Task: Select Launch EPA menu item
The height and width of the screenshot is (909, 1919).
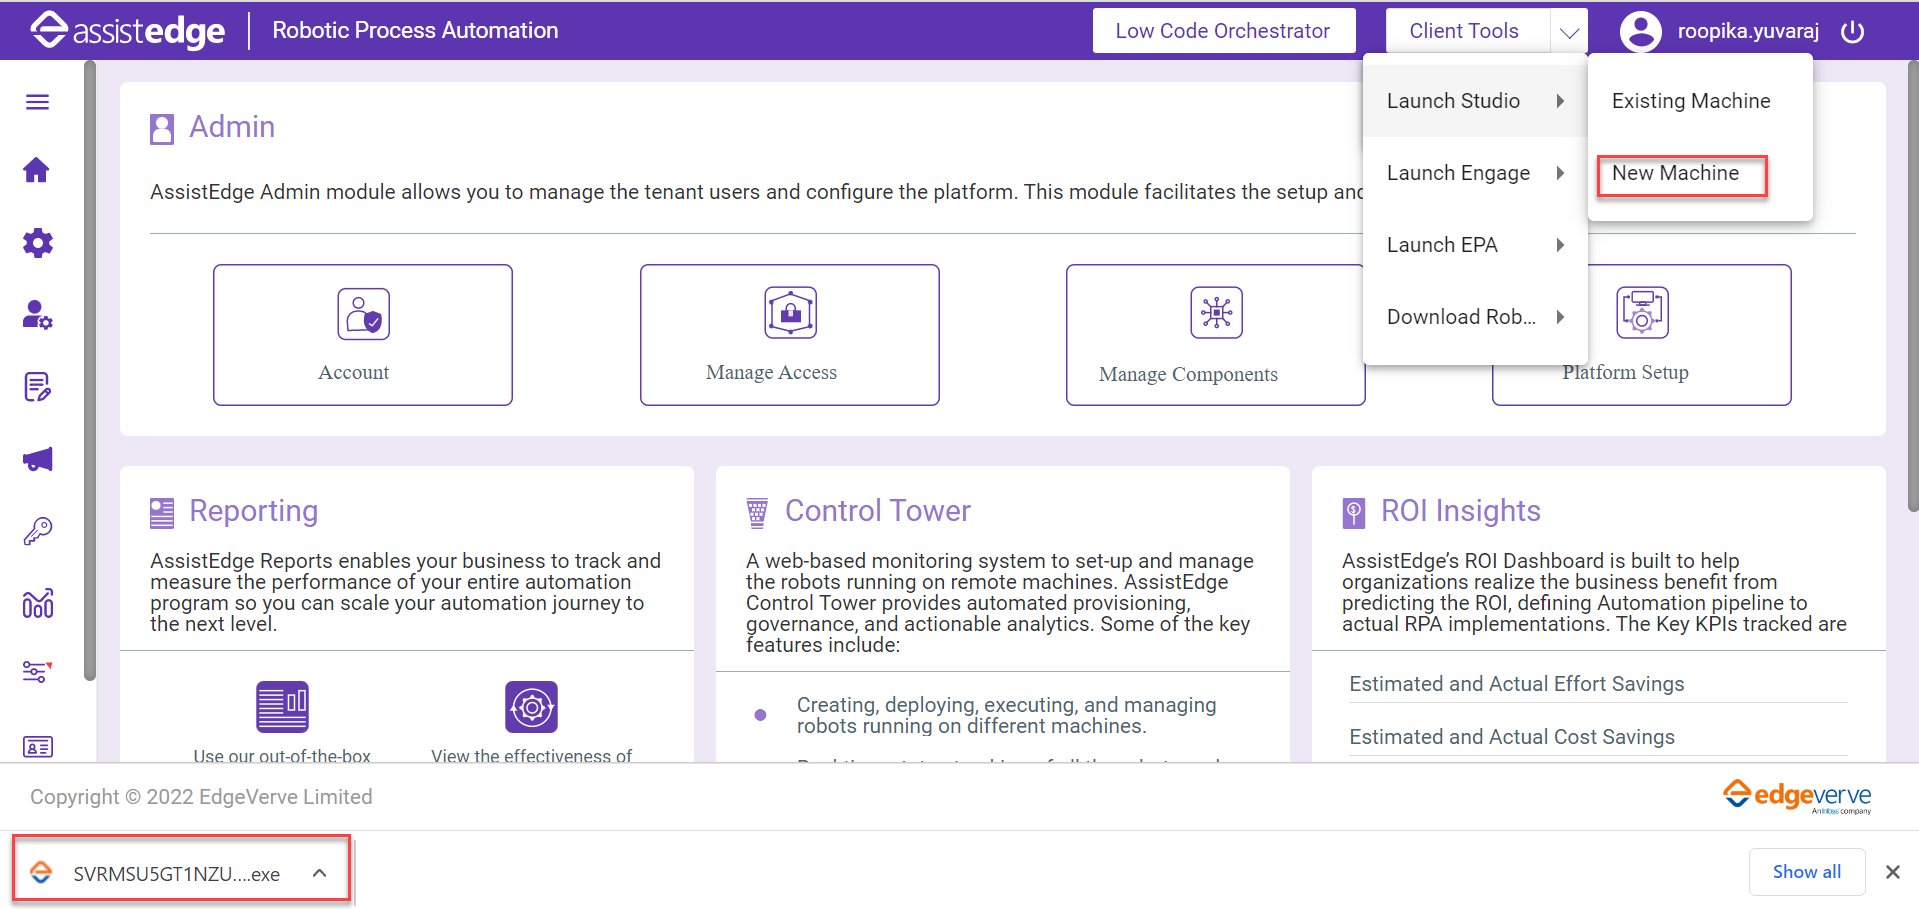Action: click(1475, 245)
